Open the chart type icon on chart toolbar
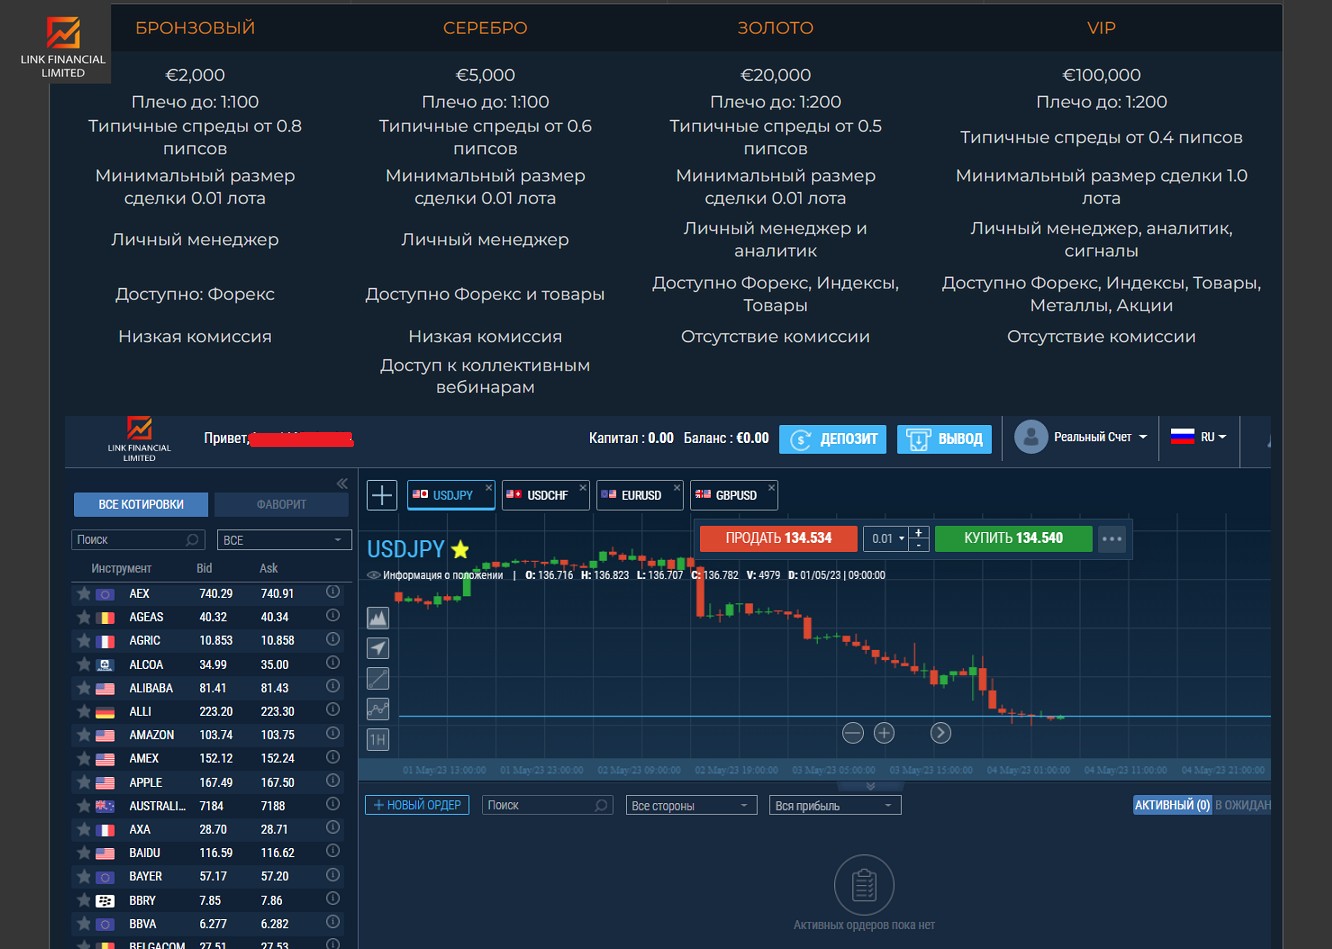The height and width of the screenshot is (949, 1332). (x=378, y=618)
